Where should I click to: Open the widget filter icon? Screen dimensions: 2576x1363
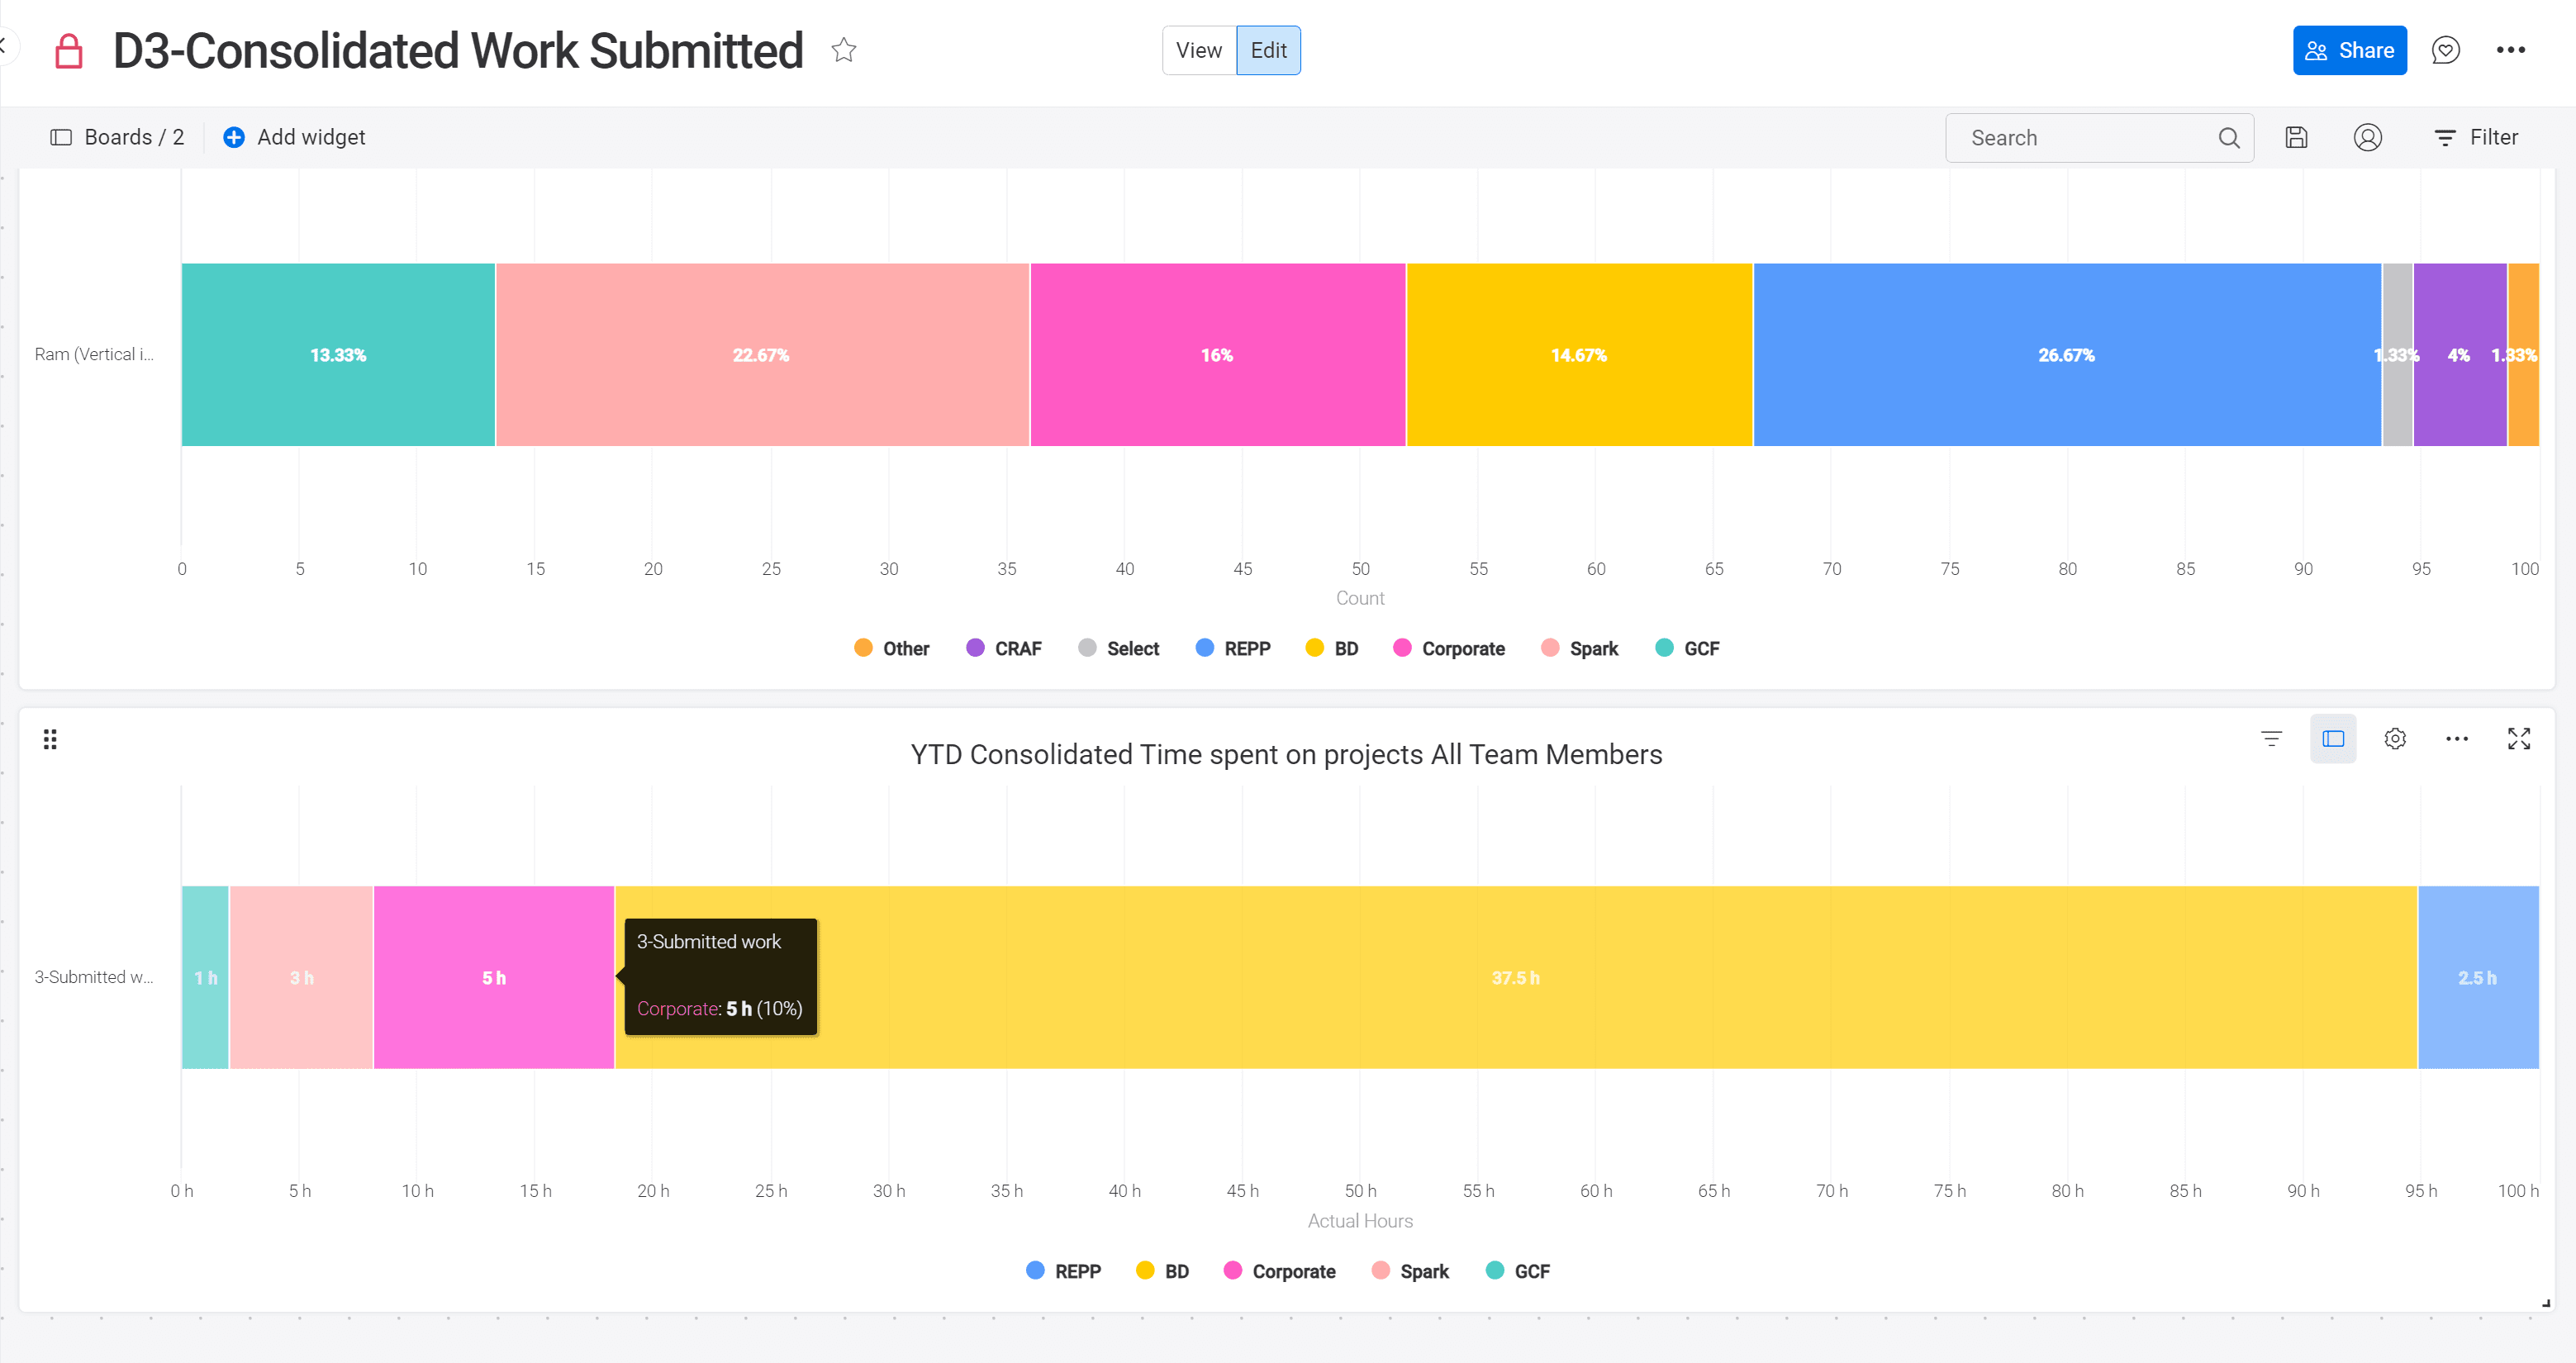2272,739
